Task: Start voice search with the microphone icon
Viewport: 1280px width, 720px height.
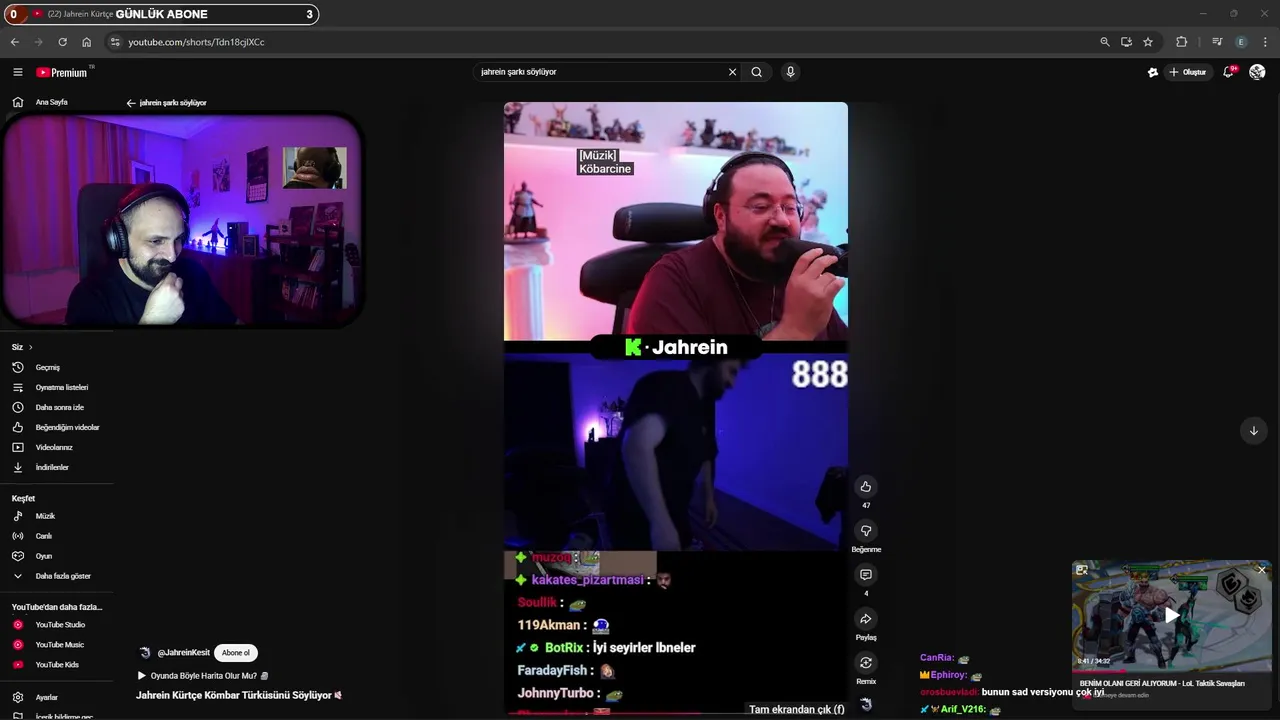Action: pos(790,72)
